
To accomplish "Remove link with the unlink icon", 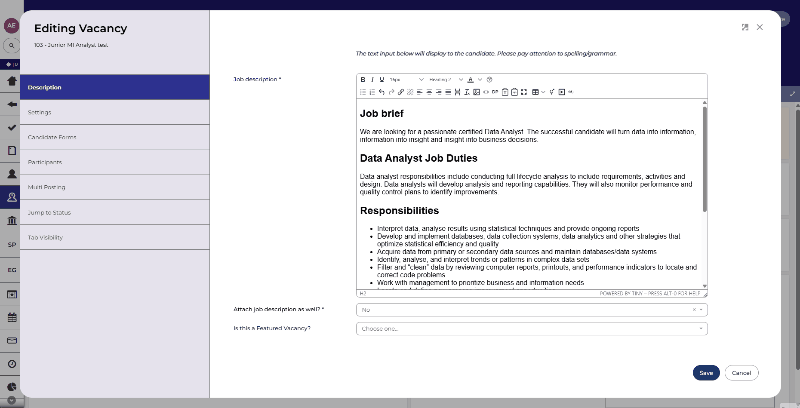I will (410, 92).
